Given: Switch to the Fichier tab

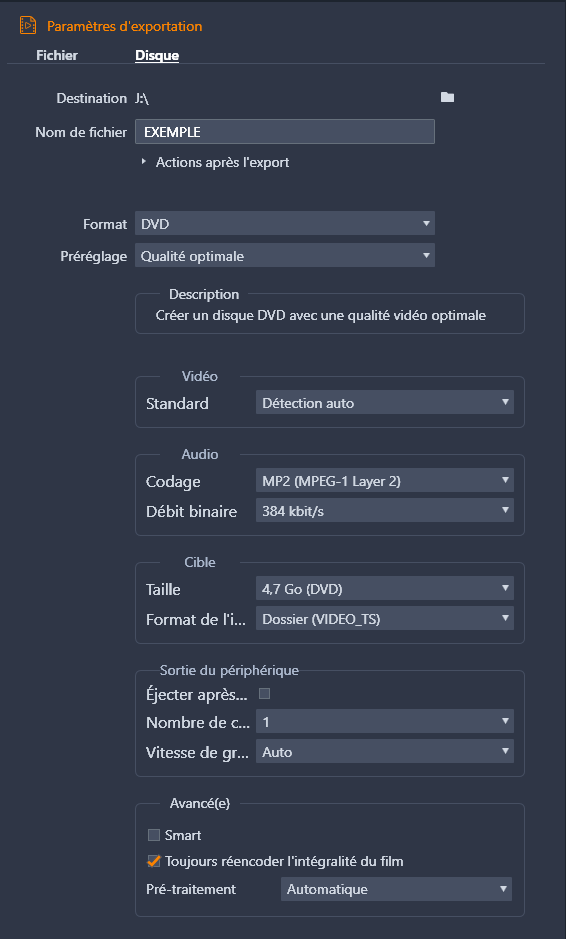Looking at the screenshot, I should pyautogui.click(x=57, y=55).
